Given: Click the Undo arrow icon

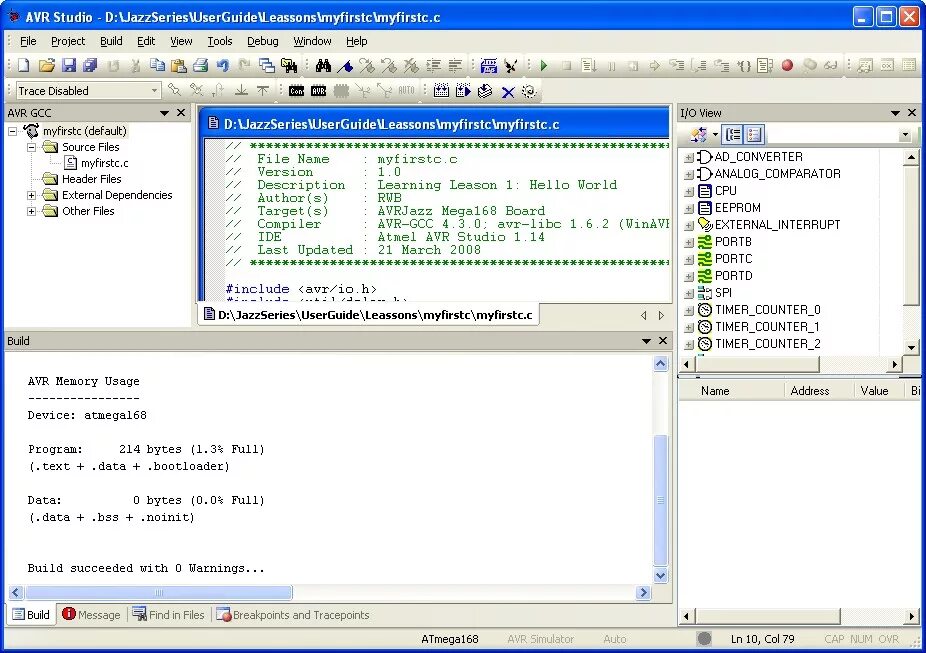Looking at the screenshot, I should click(x=223, y=66).
